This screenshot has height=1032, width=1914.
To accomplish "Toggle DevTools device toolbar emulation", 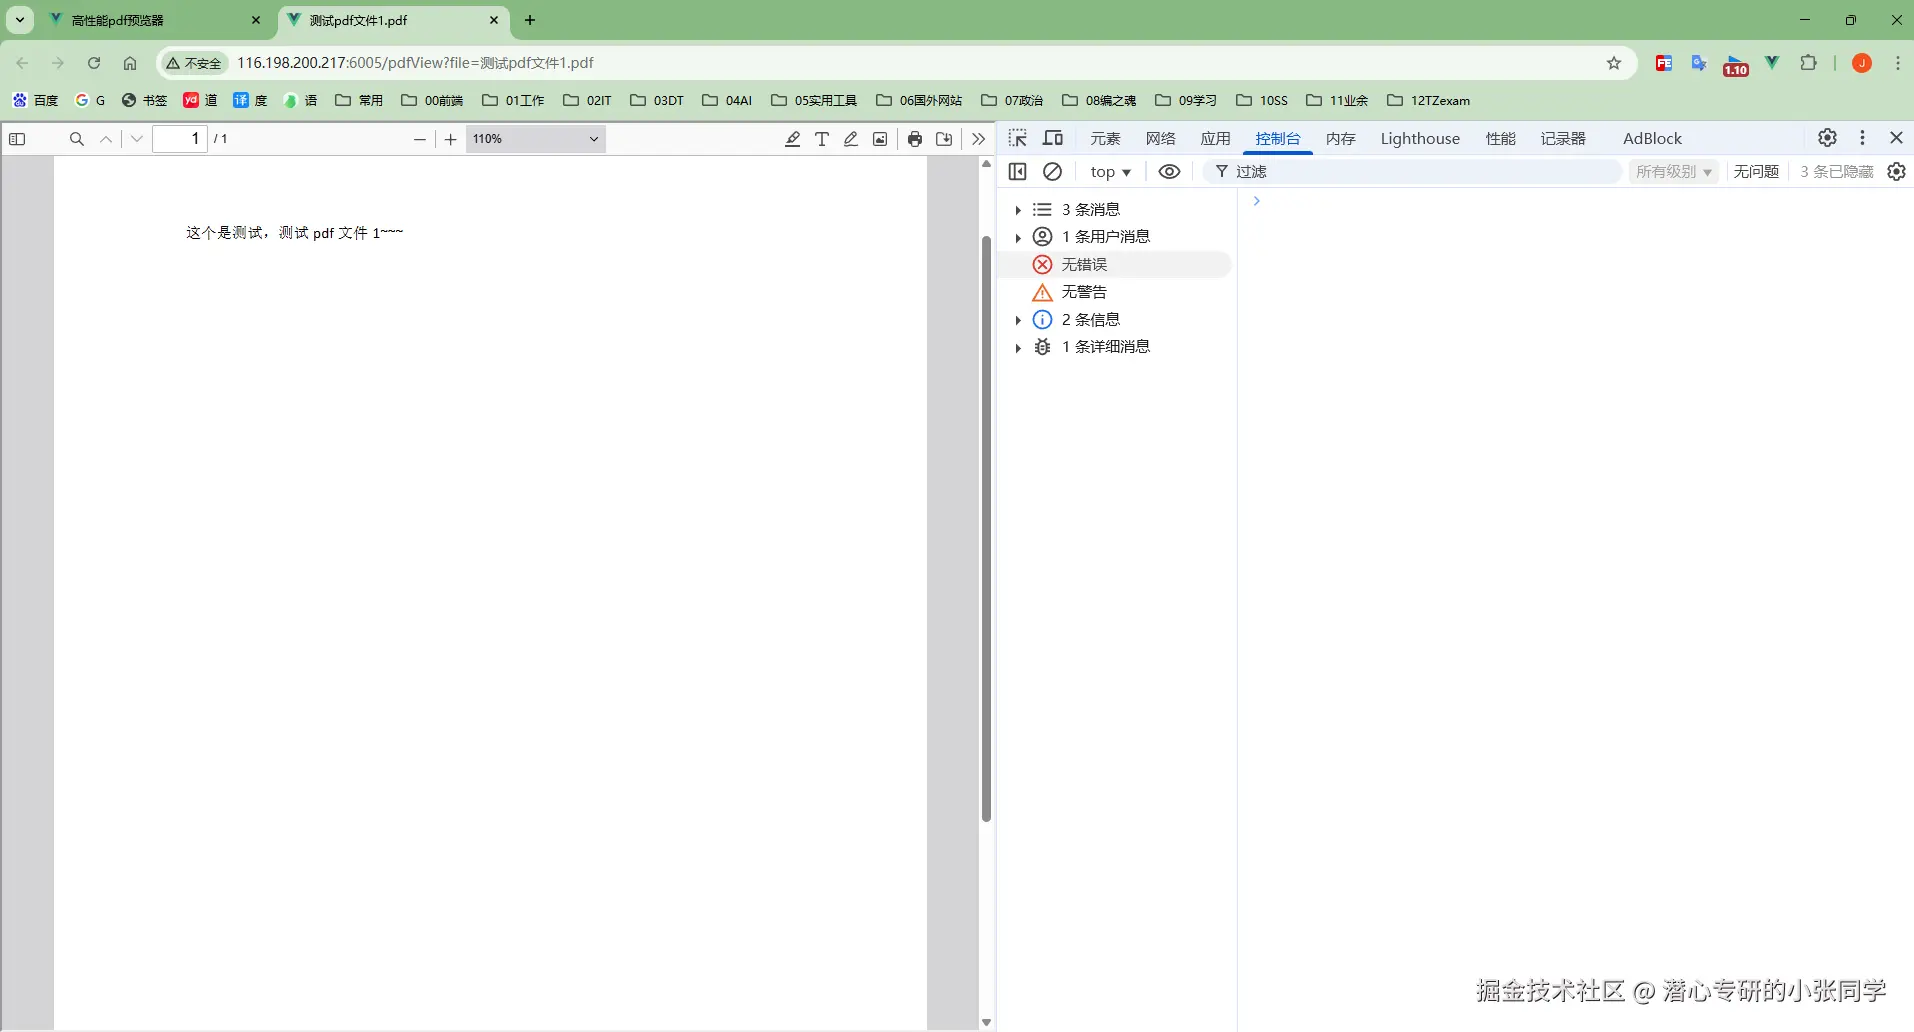I will coord(1053,138).
